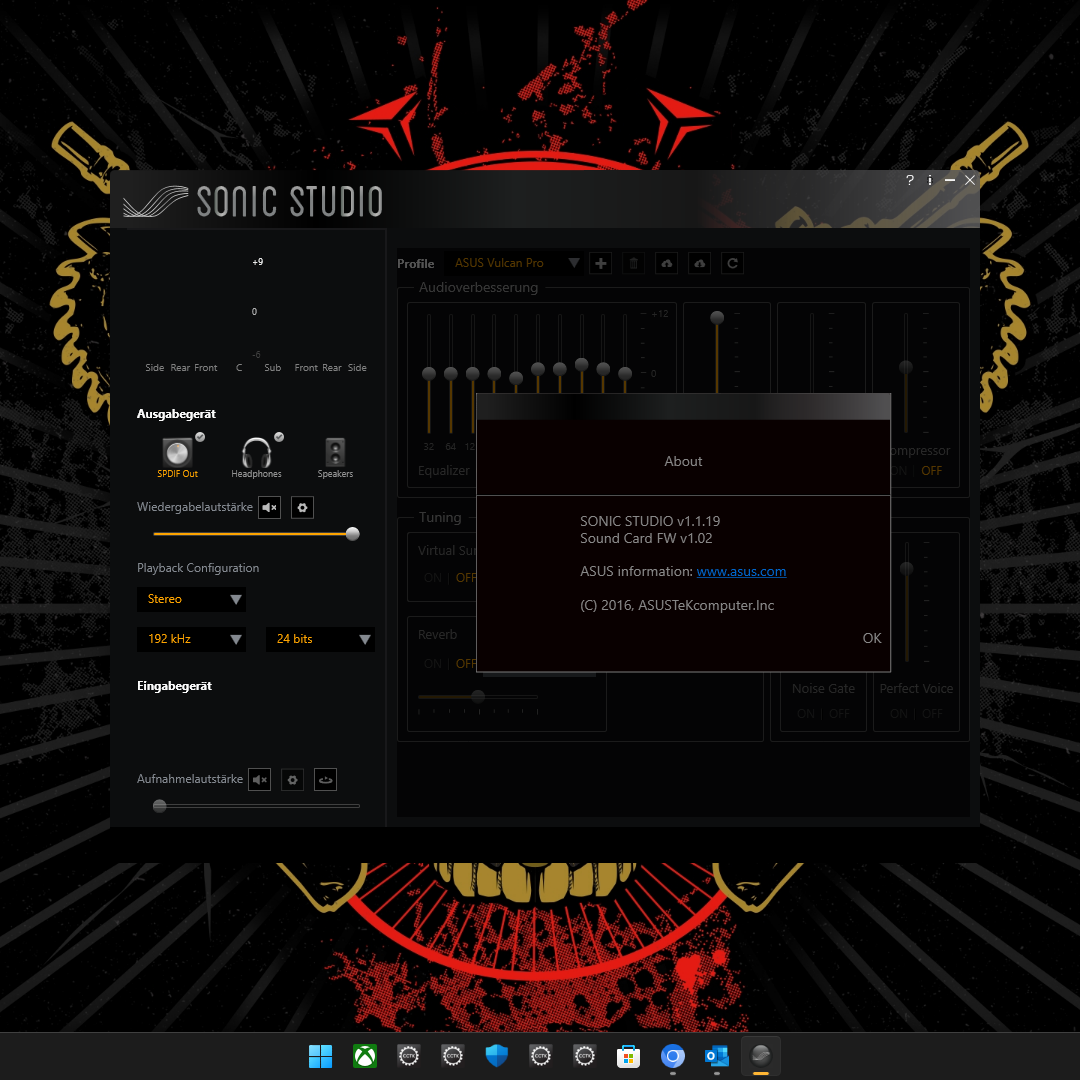Turn Perfect Voice OFF

click(x=932, y=714)
